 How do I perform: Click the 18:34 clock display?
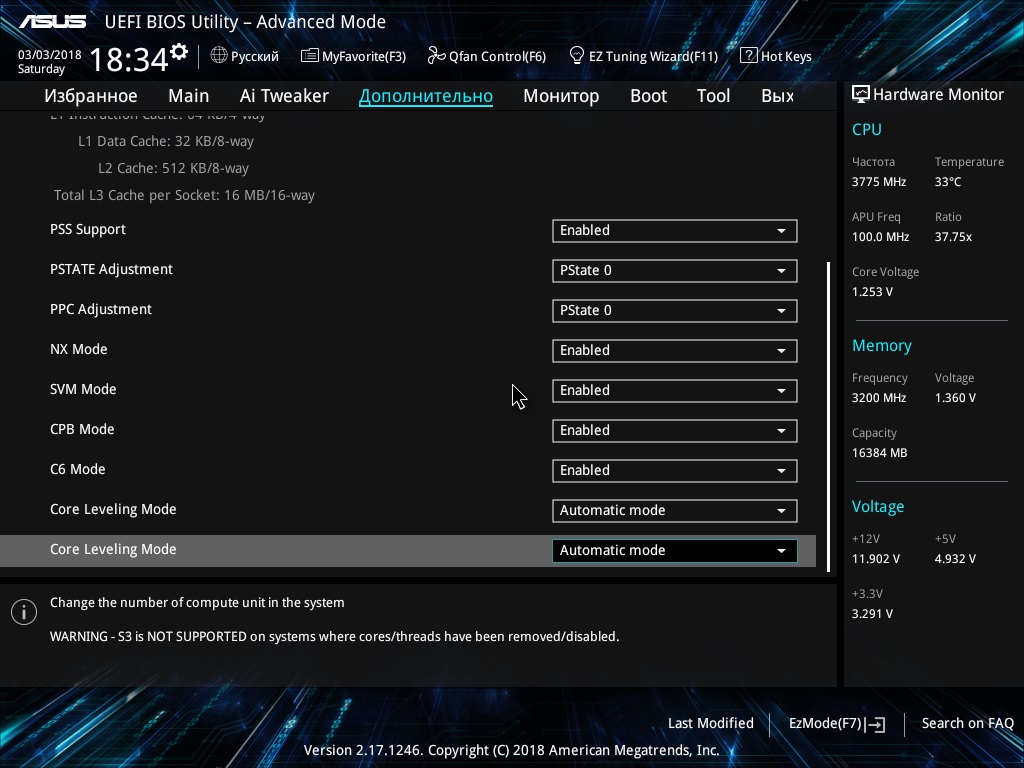(x=129, y=59)
